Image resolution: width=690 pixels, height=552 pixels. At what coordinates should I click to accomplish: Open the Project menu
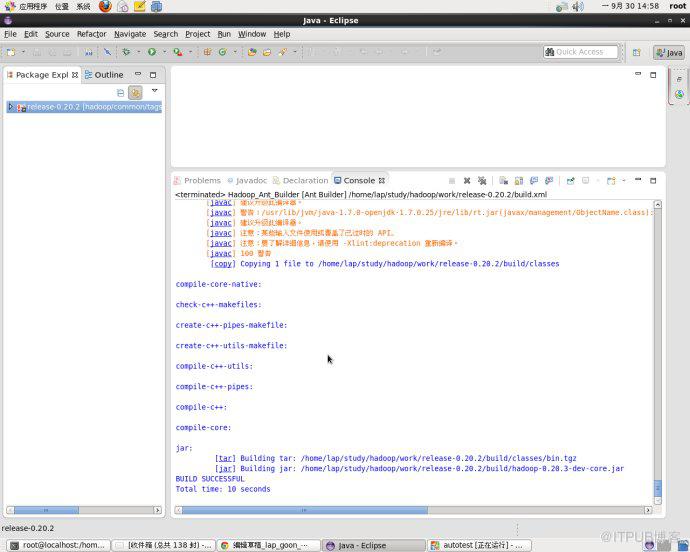pos(197,34)
